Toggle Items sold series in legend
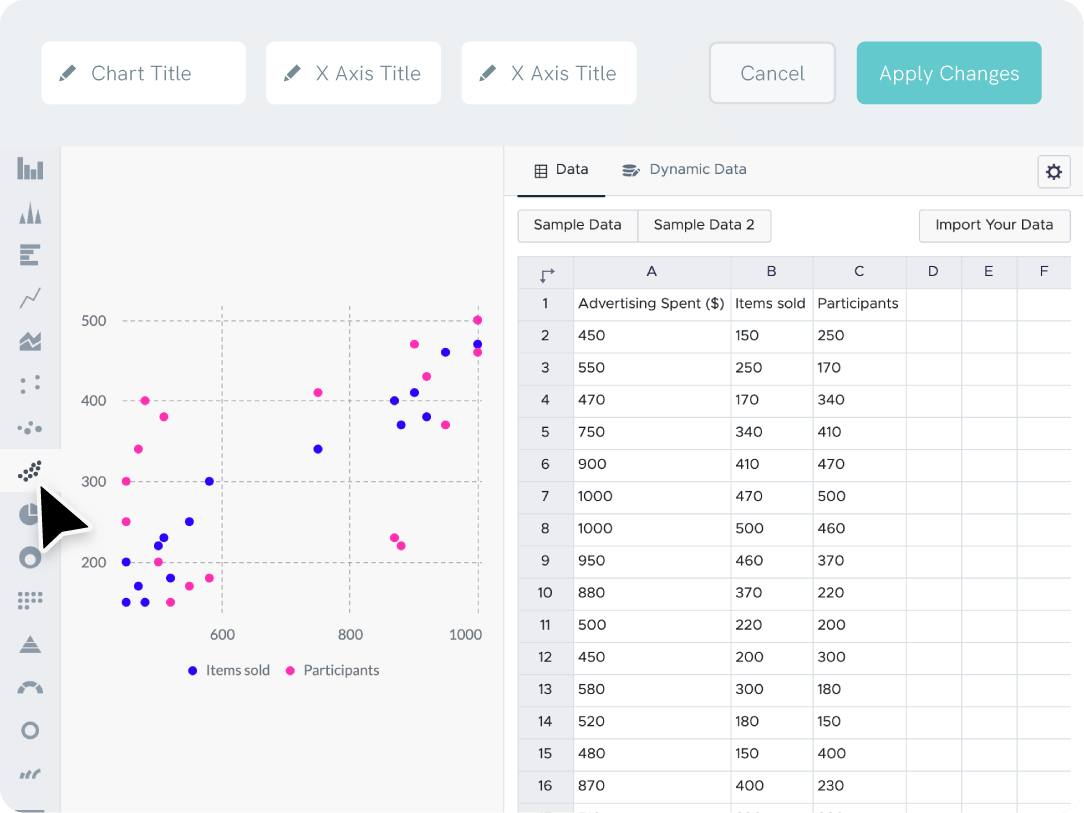This screenshot has width=1084, height=813. [x=229, y=670]
